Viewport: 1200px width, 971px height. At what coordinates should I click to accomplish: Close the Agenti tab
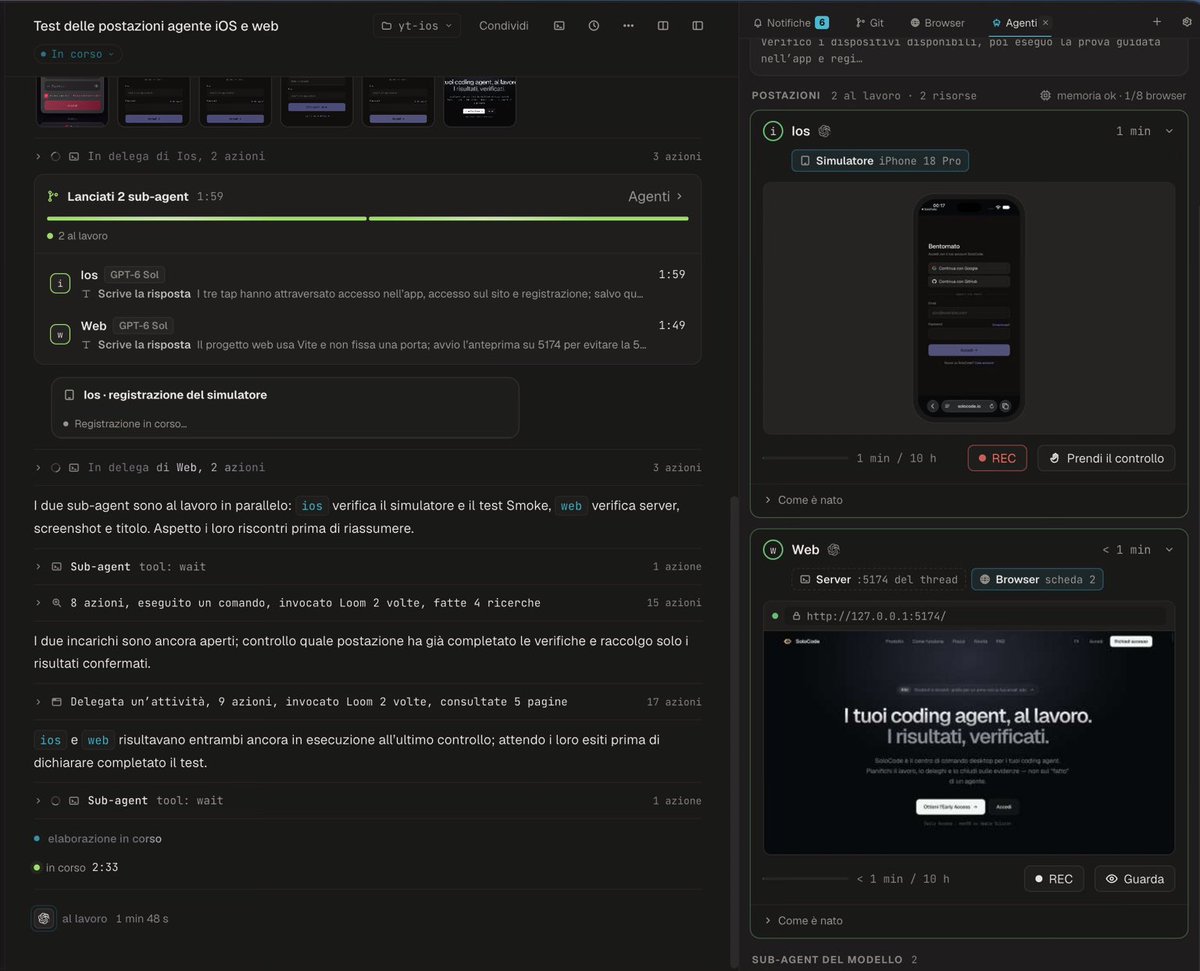(1046, 22)
